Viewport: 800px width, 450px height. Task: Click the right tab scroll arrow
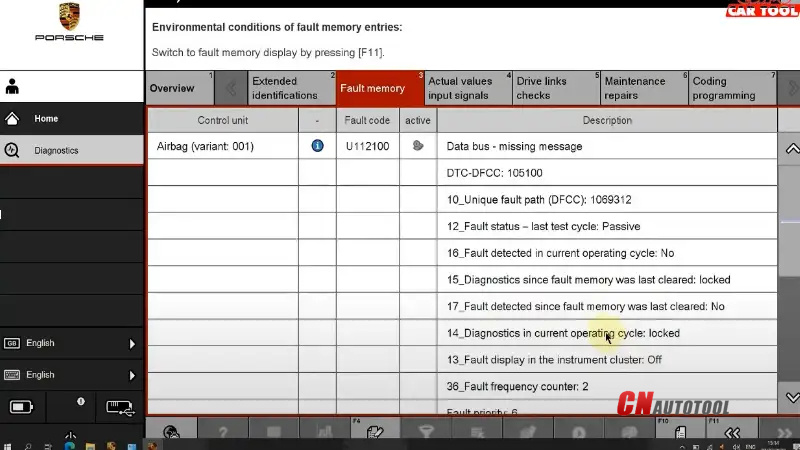click(x=790, y=88)
